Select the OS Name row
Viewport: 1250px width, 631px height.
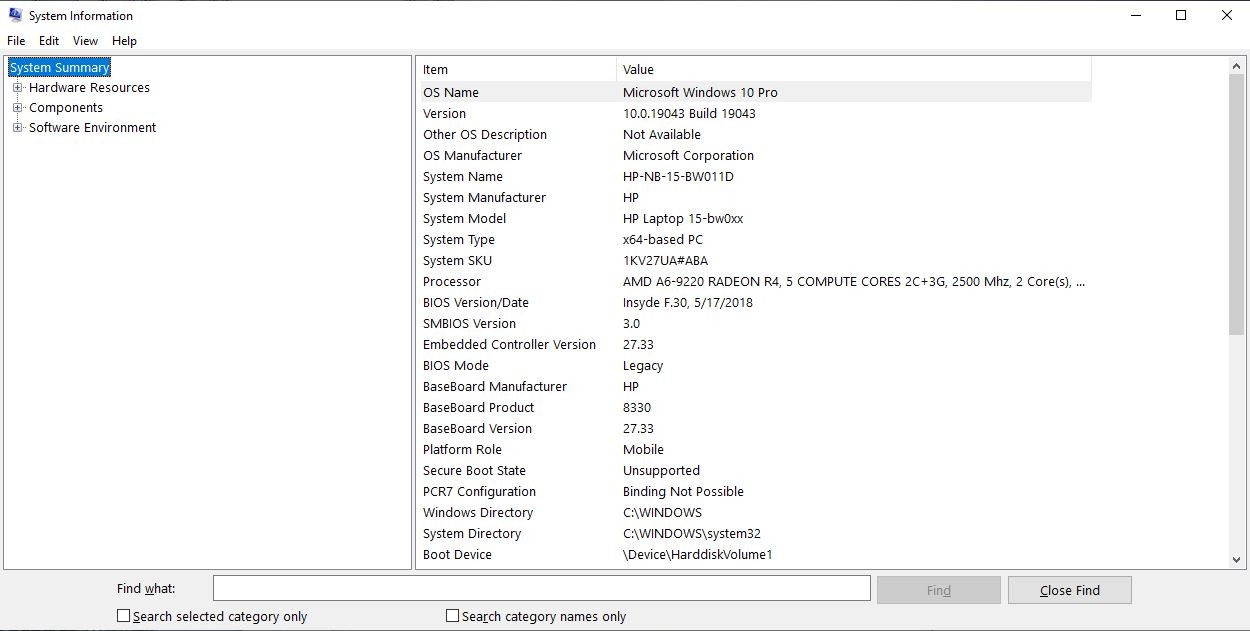point(754,92)
